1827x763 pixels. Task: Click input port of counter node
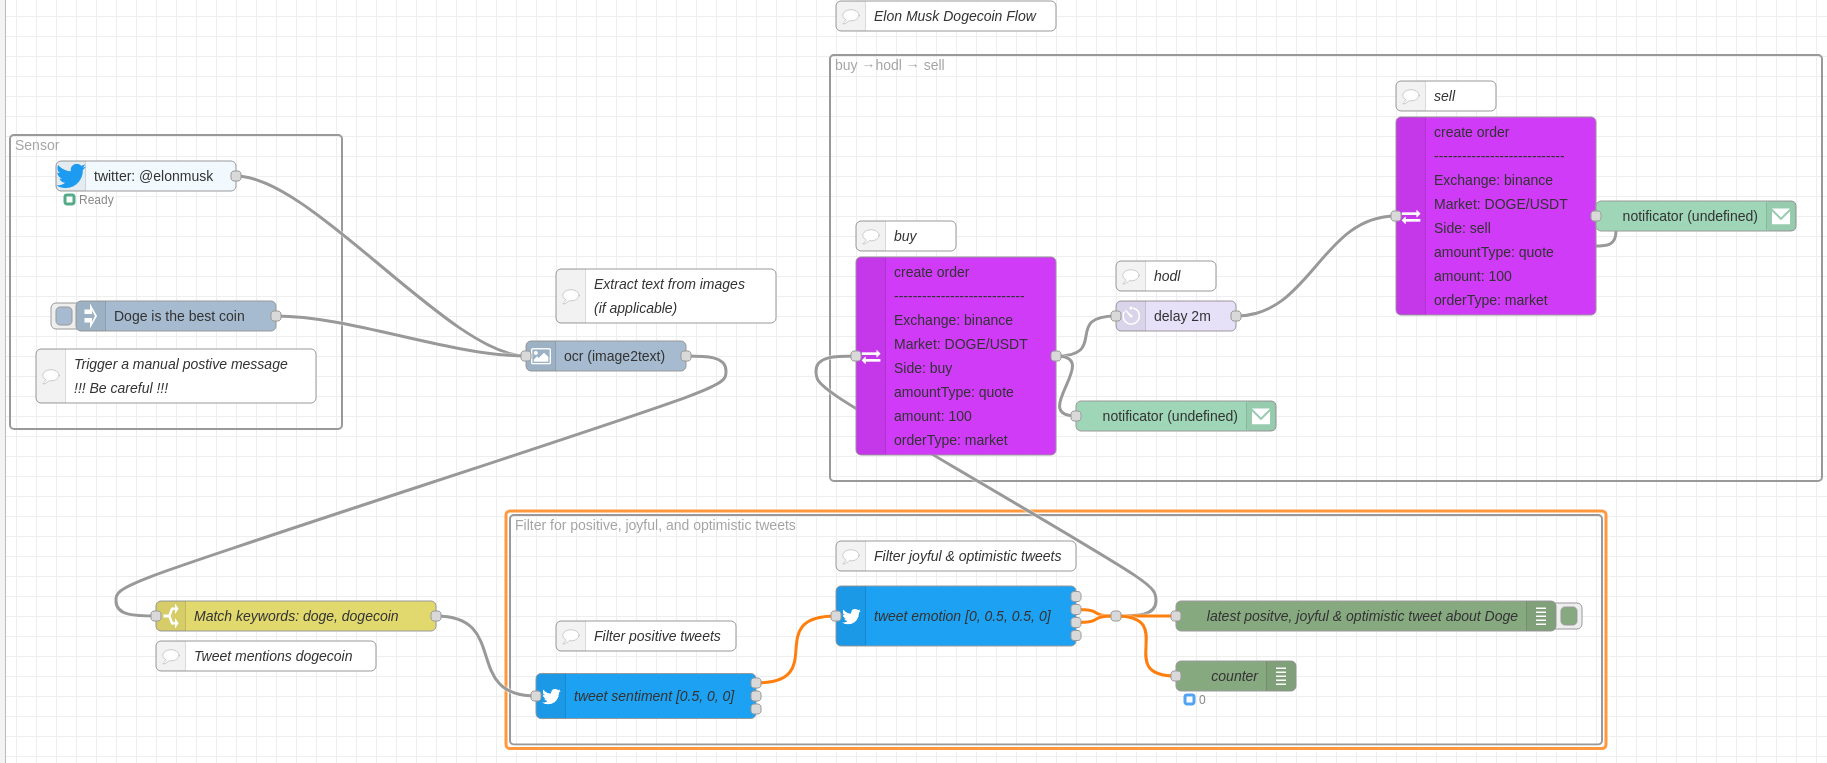click(1176, 676)
